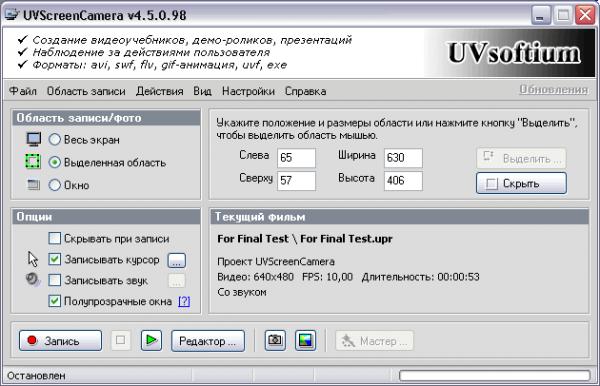Open the Редактор editor button
This screenshot has width=600, height=386.
click(x=208, y=340)
